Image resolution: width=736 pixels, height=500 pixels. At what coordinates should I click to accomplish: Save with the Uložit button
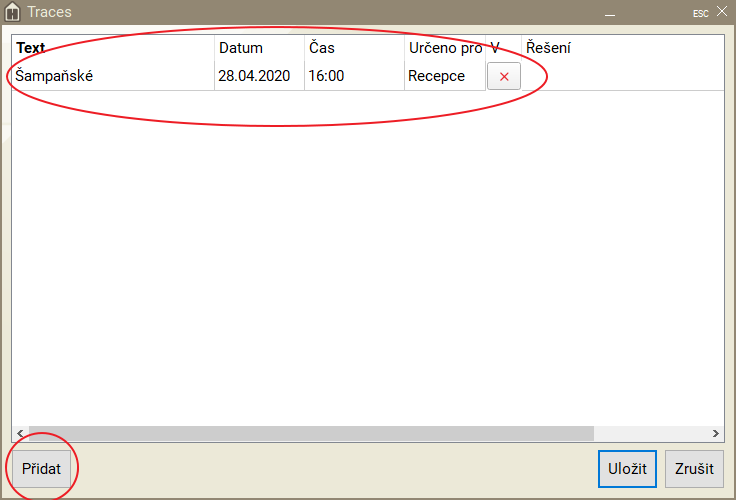click(x=627, y=469)
